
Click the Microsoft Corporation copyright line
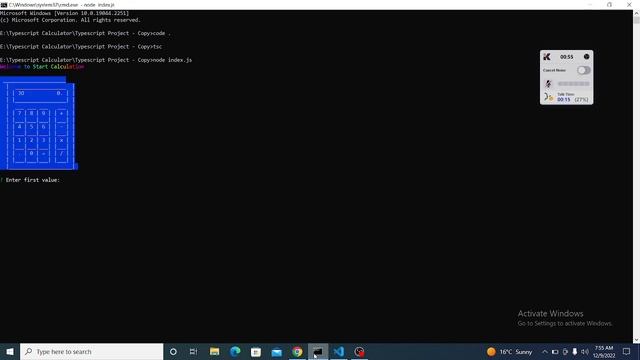[x=70, y=20]
